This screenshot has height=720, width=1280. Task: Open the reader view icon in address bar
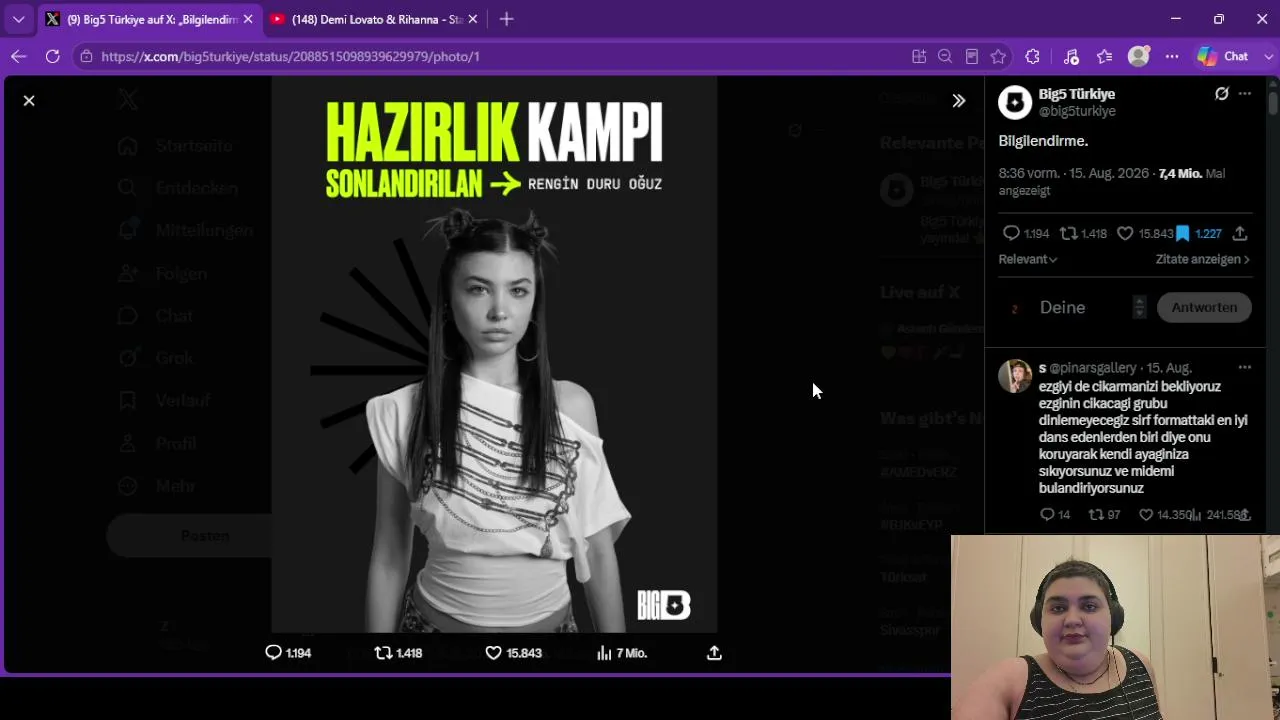972,56
